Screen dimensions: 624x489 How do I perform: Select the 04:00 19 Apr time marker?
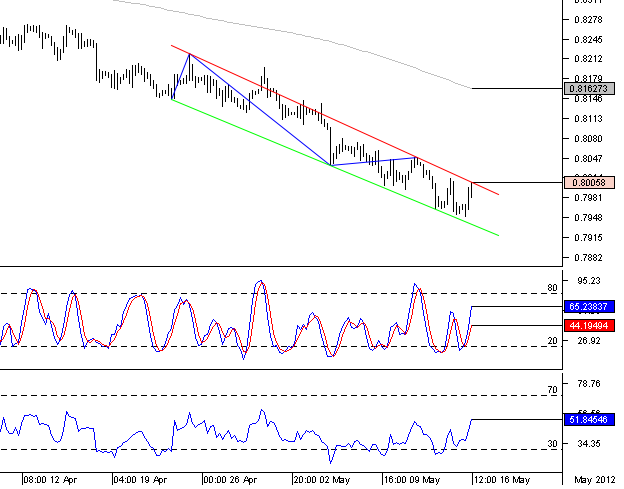140,480
